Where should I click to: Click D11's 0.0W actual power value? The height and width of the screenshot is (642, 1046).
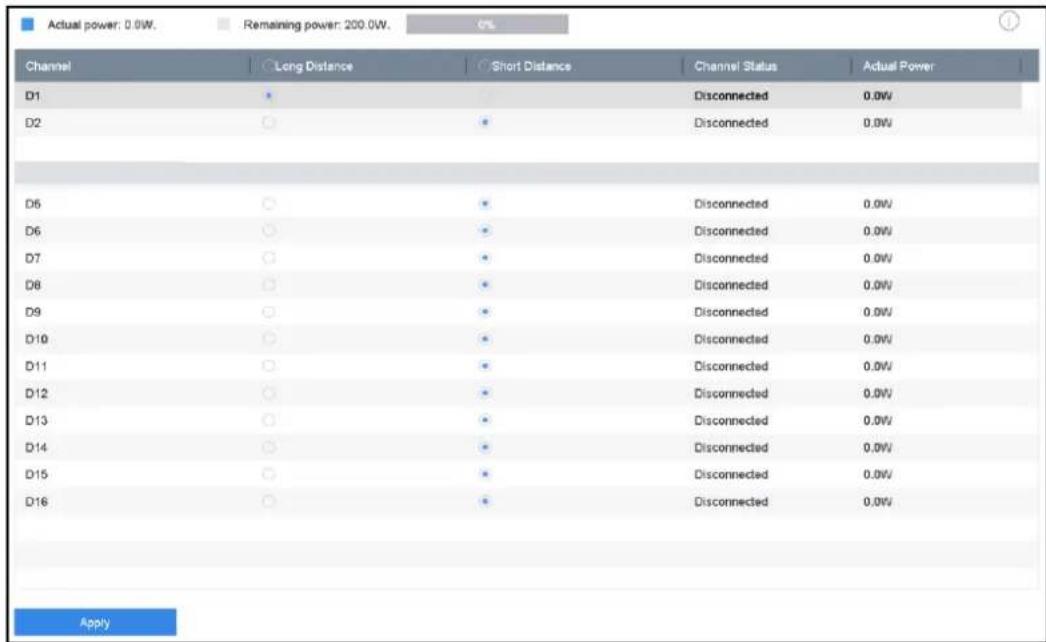click(x=877, y=366)
